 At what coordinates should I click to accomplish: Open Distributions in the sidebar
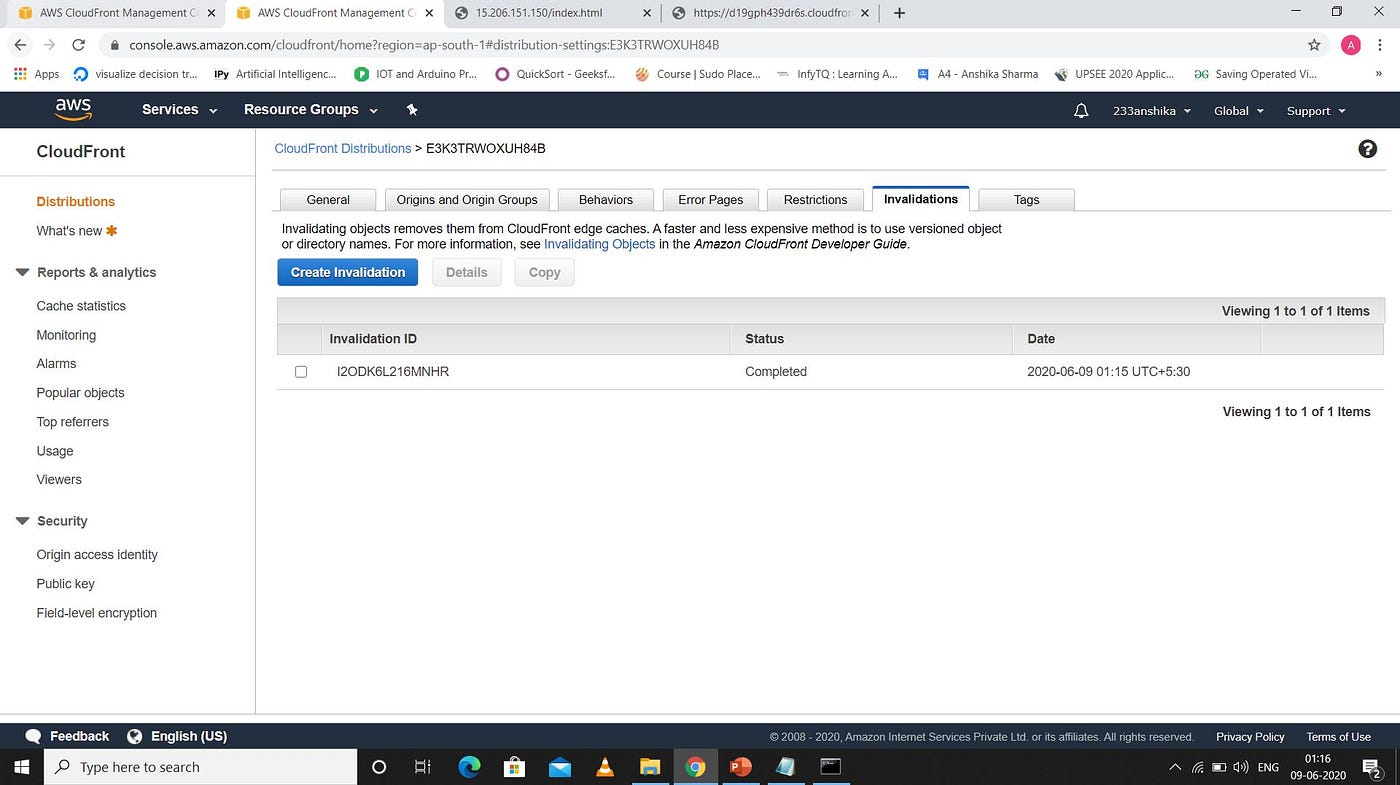click(x=76, y=201)
